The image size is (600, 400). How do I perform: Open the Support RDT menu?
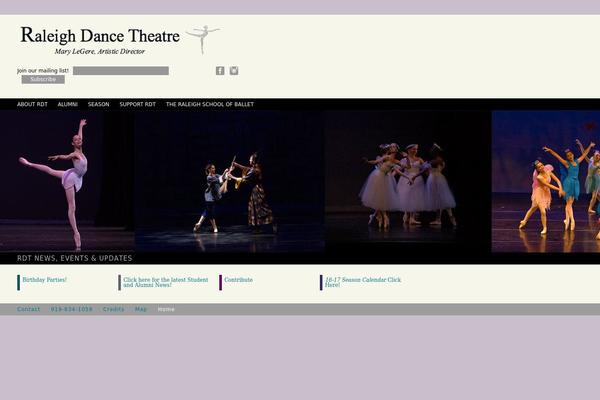pyautogui.click(x=138, y=104)
